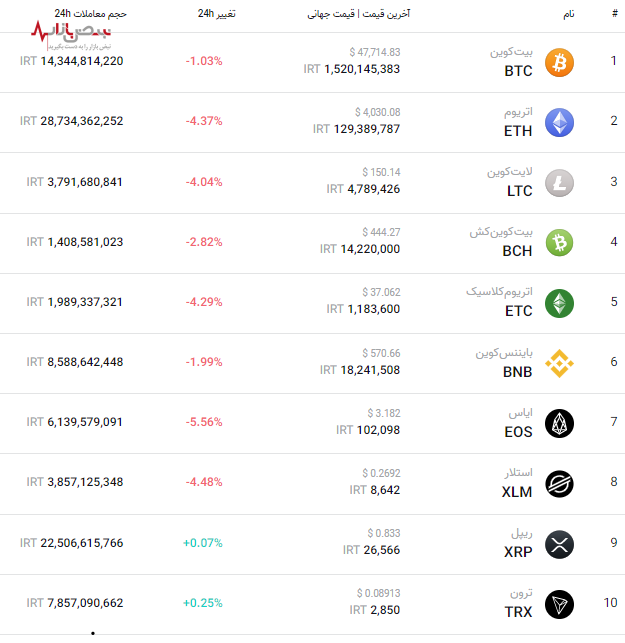Open the BTC name link
Image resolution: width=625 pixels, height=643 pixels.
[517, 71]
